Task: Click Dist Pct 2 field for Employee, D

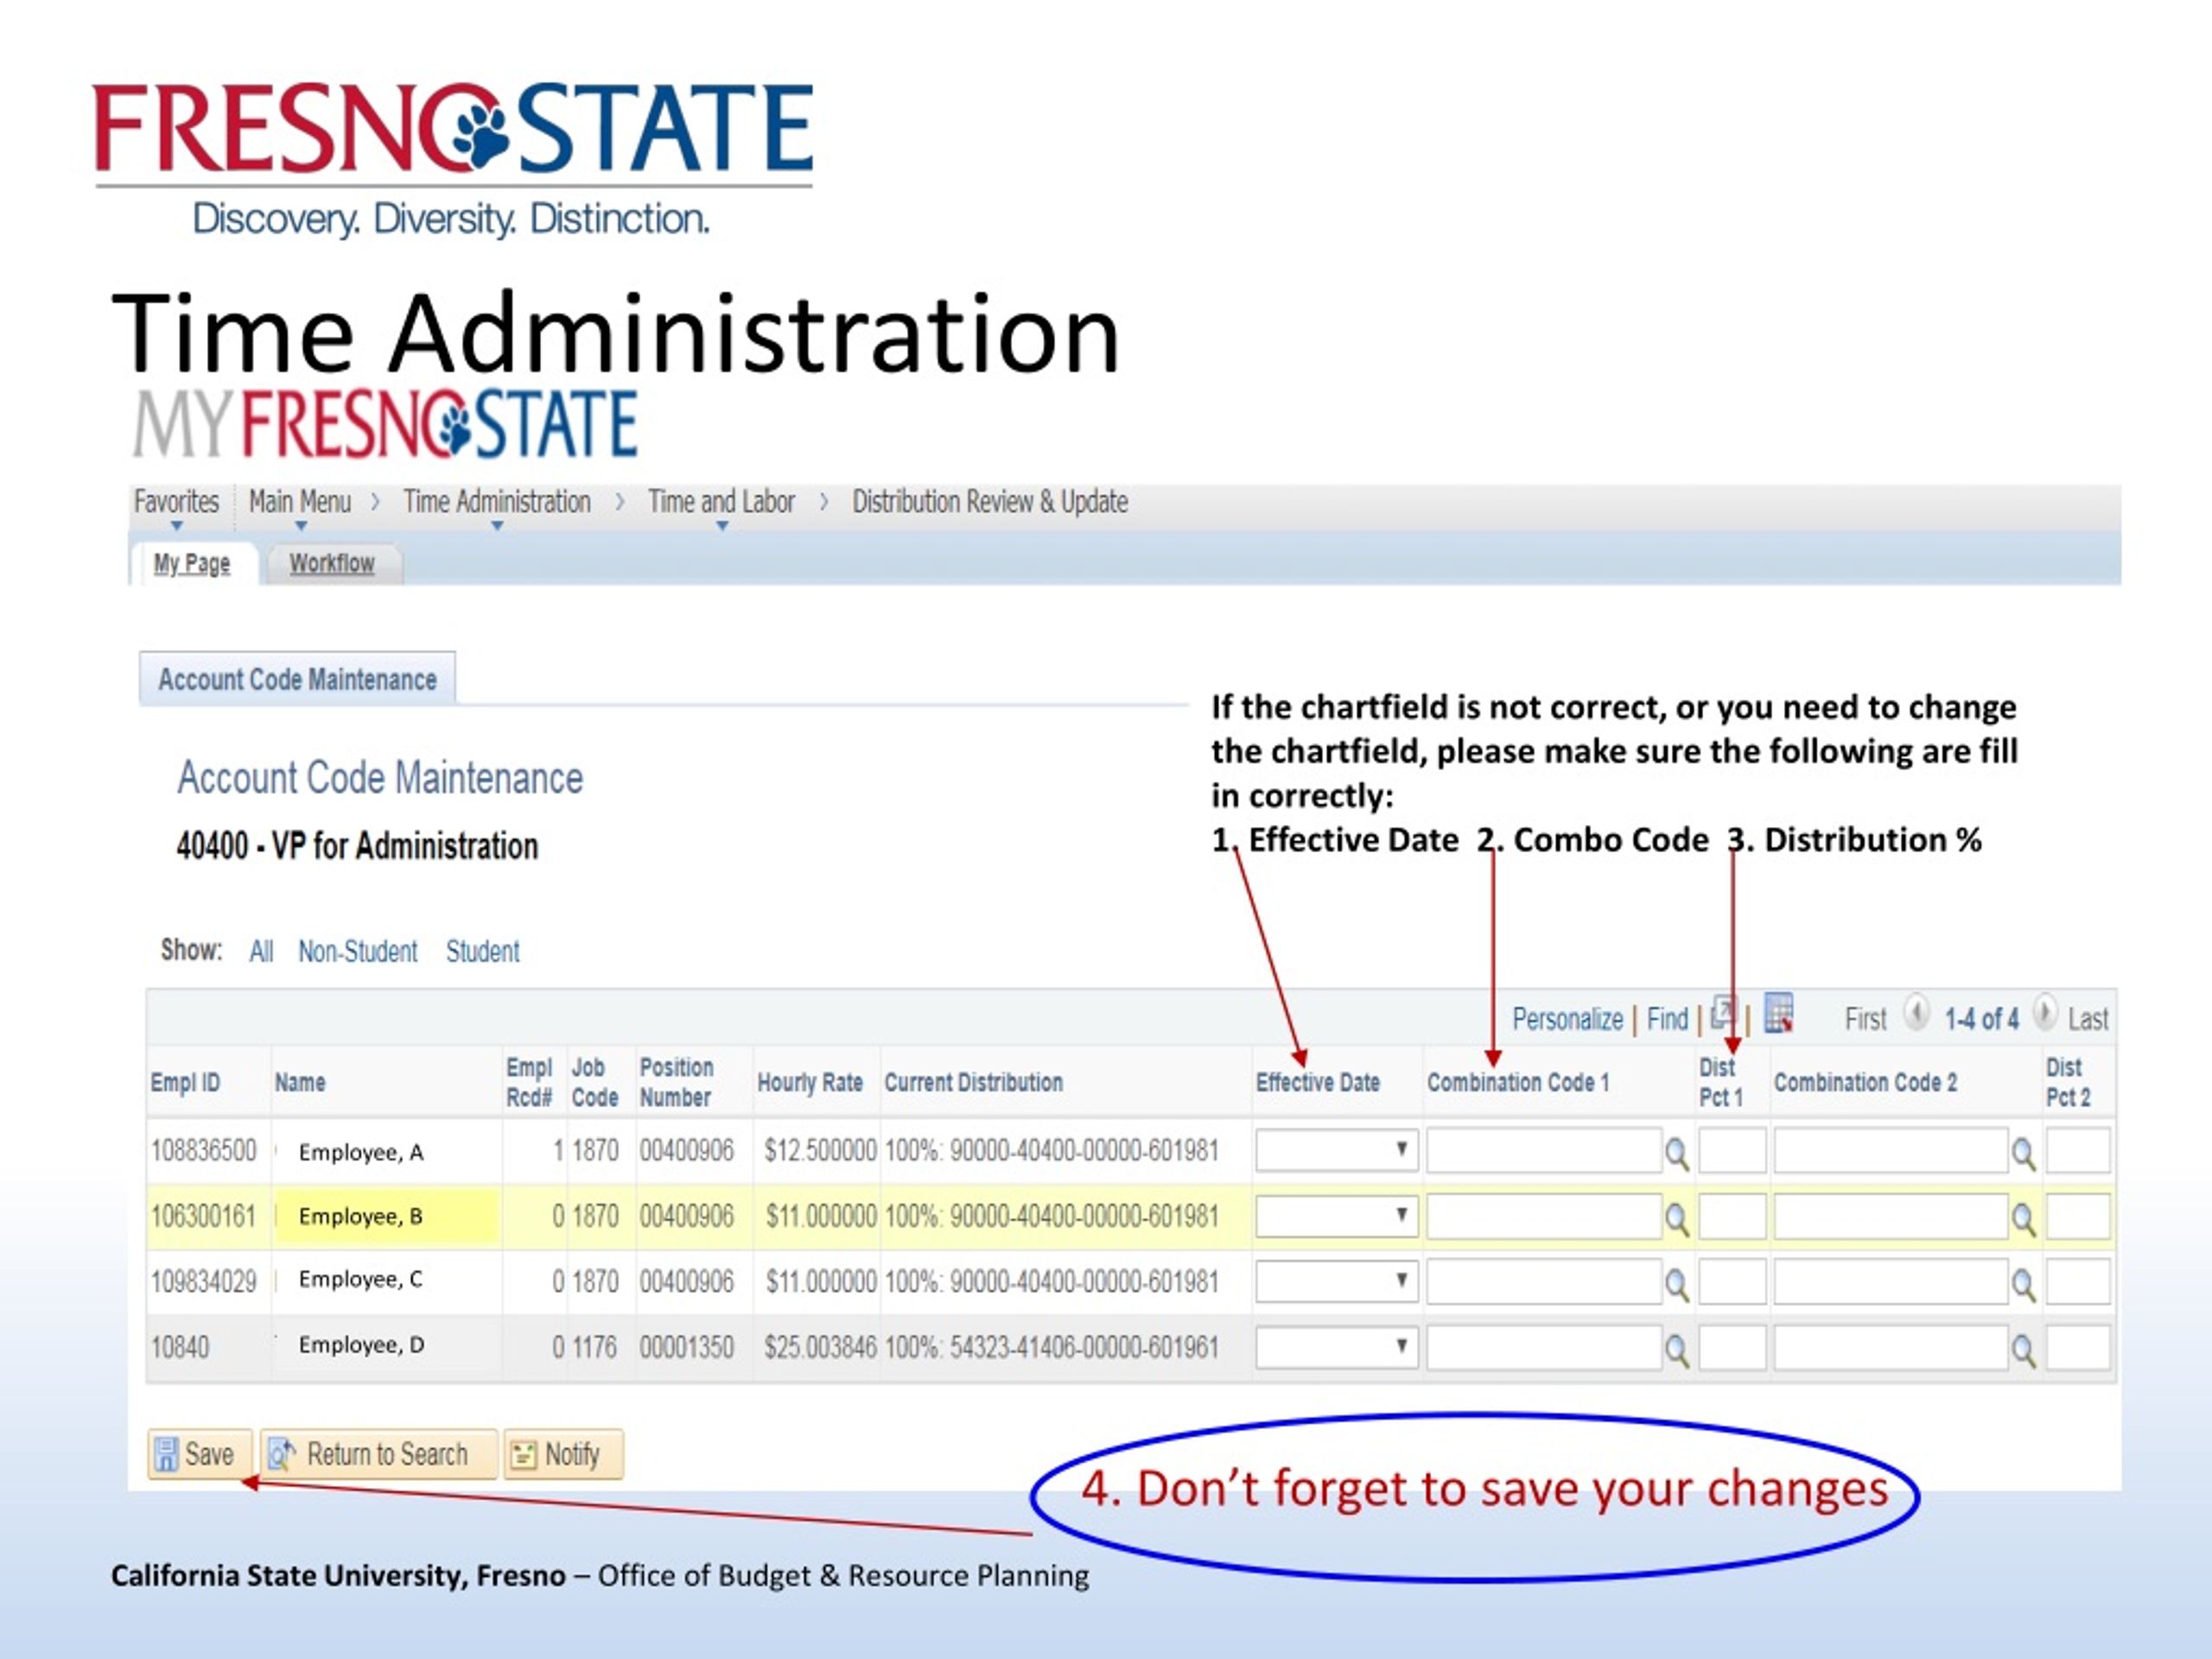Action: 2079,1347
